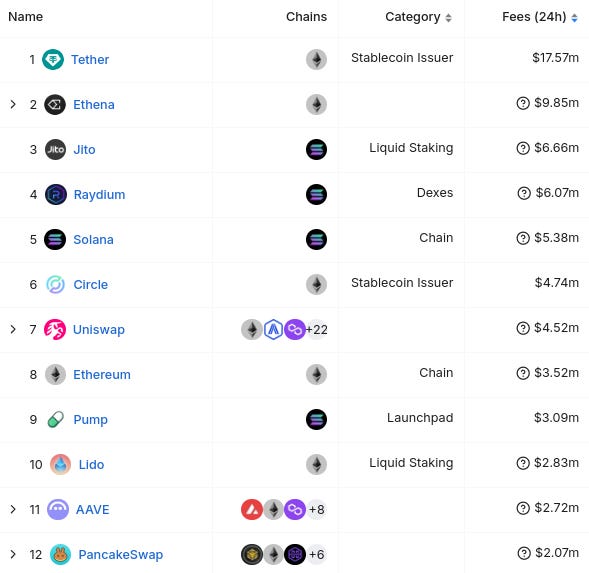
Task: Expand the Ethena row
Action: pos(13,104)
